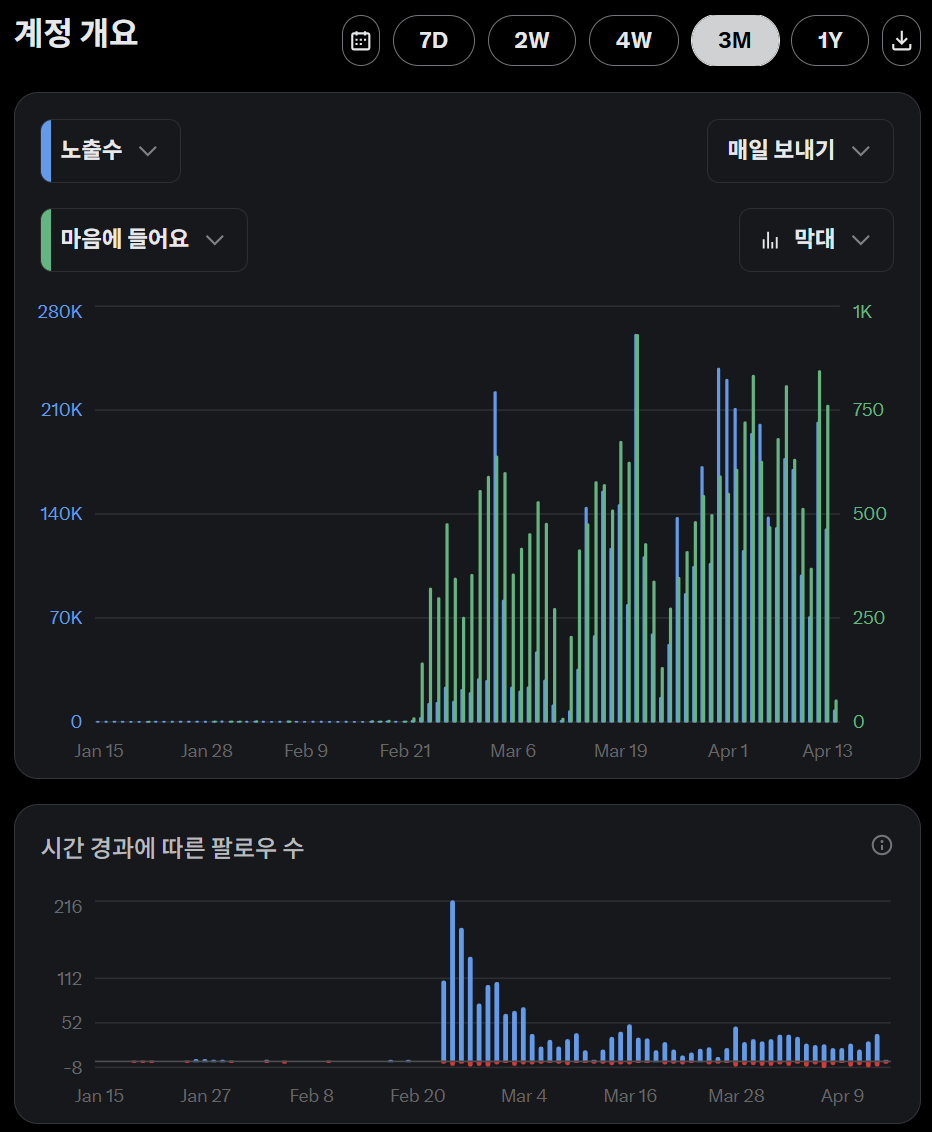This screenshot has width=932, height=1132.
Task: Click the tallest follows bar at 216
Action: 453,981
